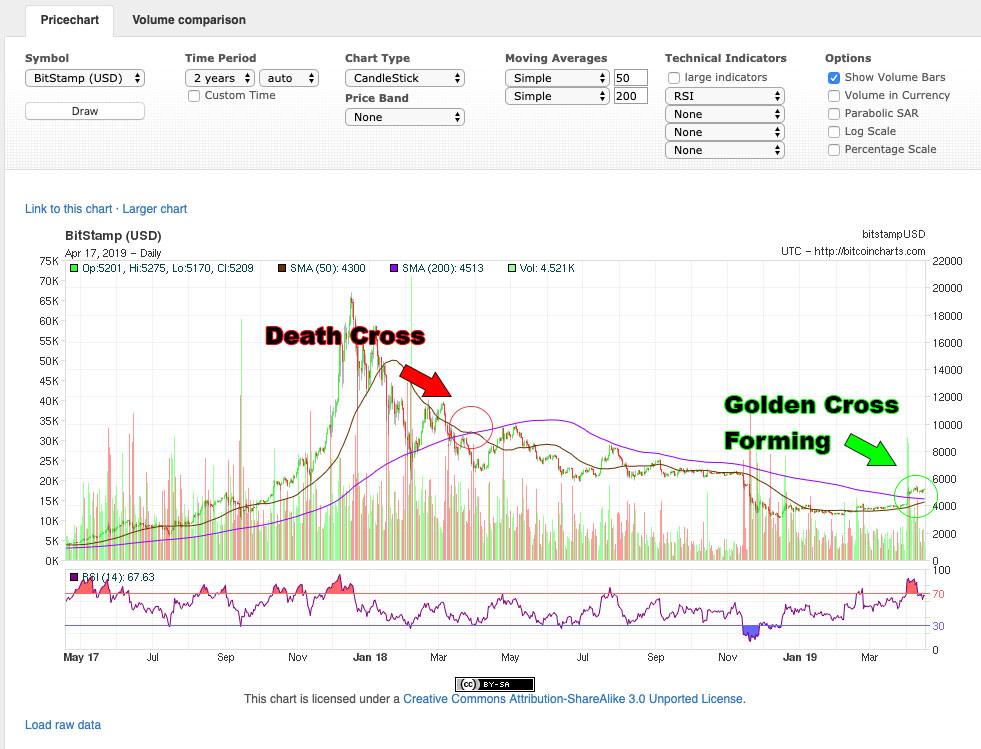Open the RSI technical indicator dropdown

[724, 96]
